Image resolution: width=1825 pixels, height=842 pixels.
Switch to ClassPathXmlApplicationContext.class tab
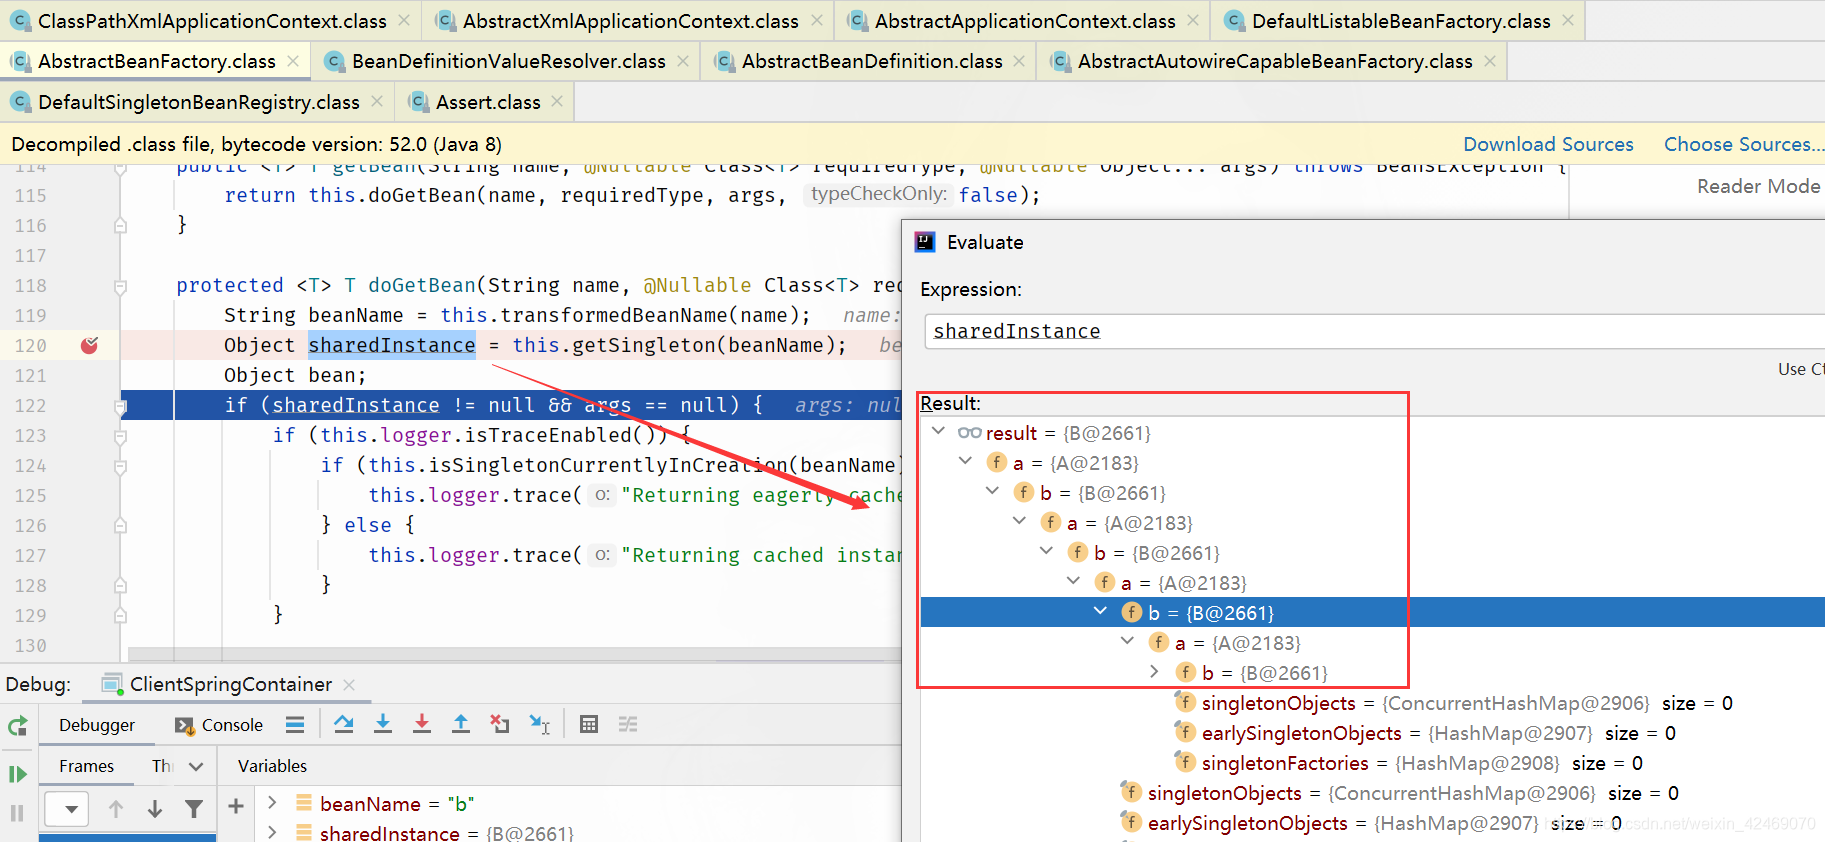(x=211, y=21)
